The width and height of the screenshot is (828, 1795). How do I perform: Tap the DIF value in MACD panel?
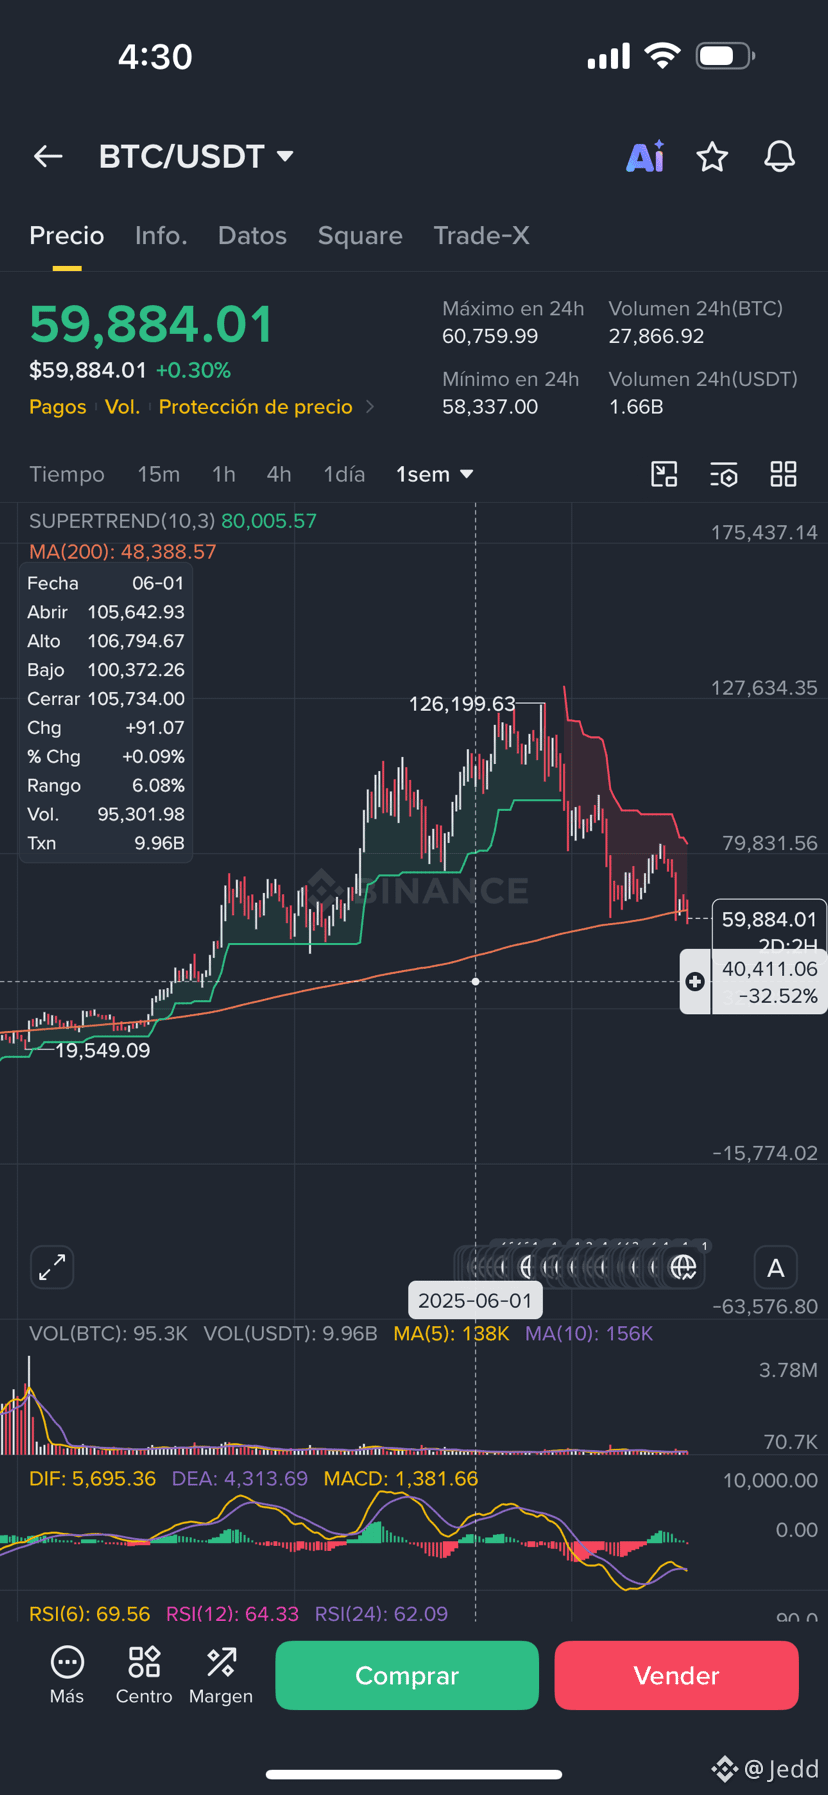tap(92, 1479)
